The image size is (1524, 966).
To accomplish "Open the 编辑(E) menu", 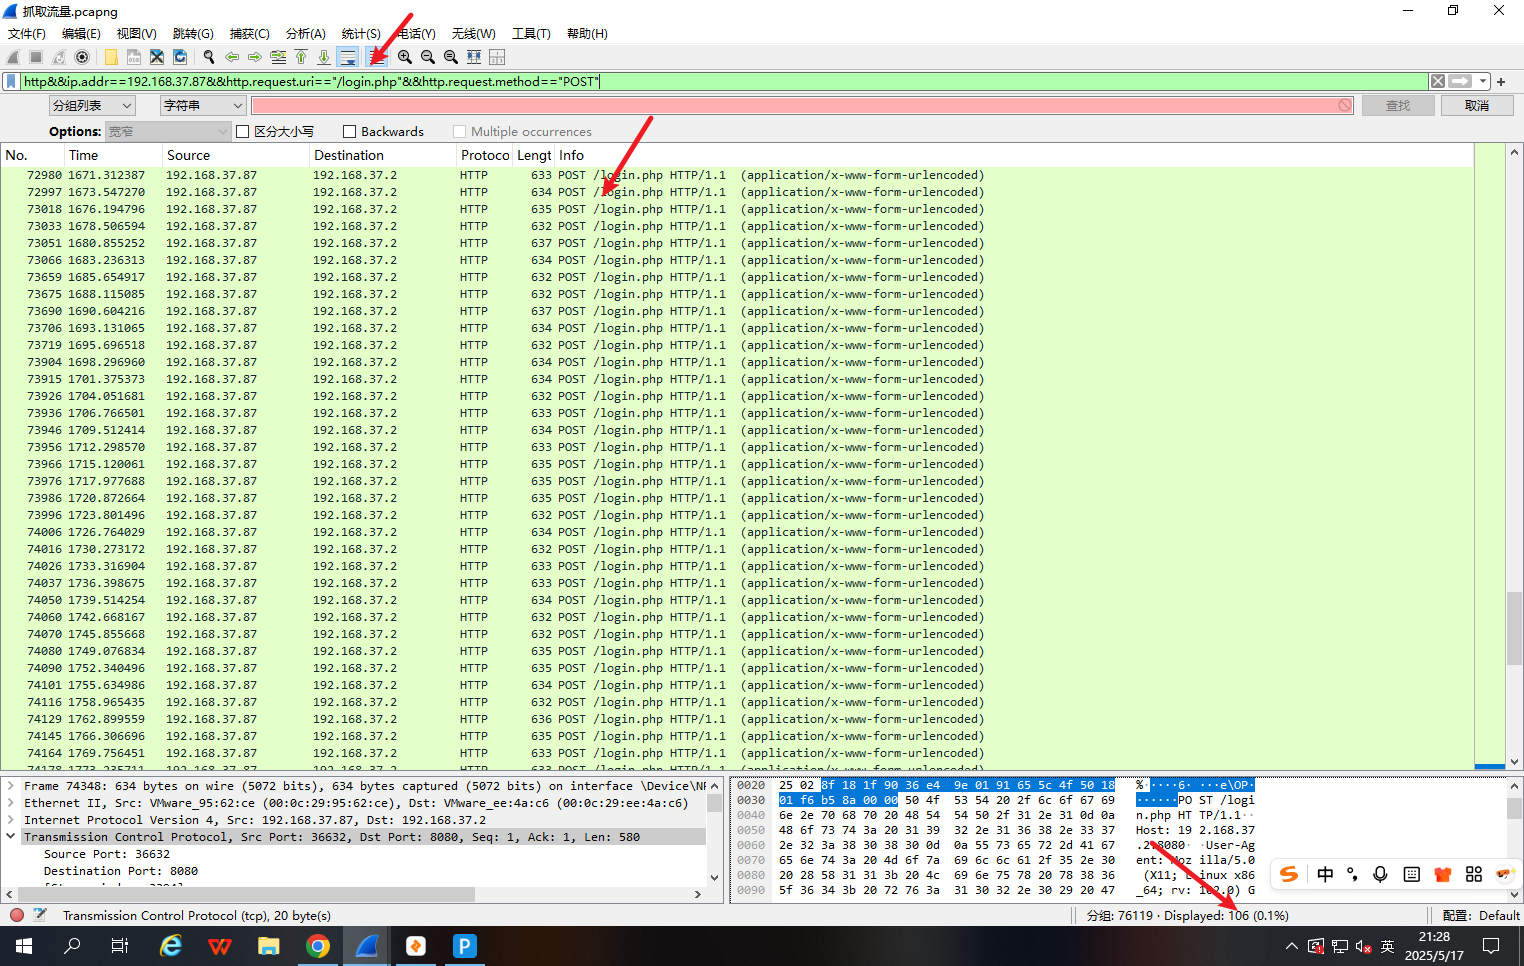I will (x=81, y=33).
